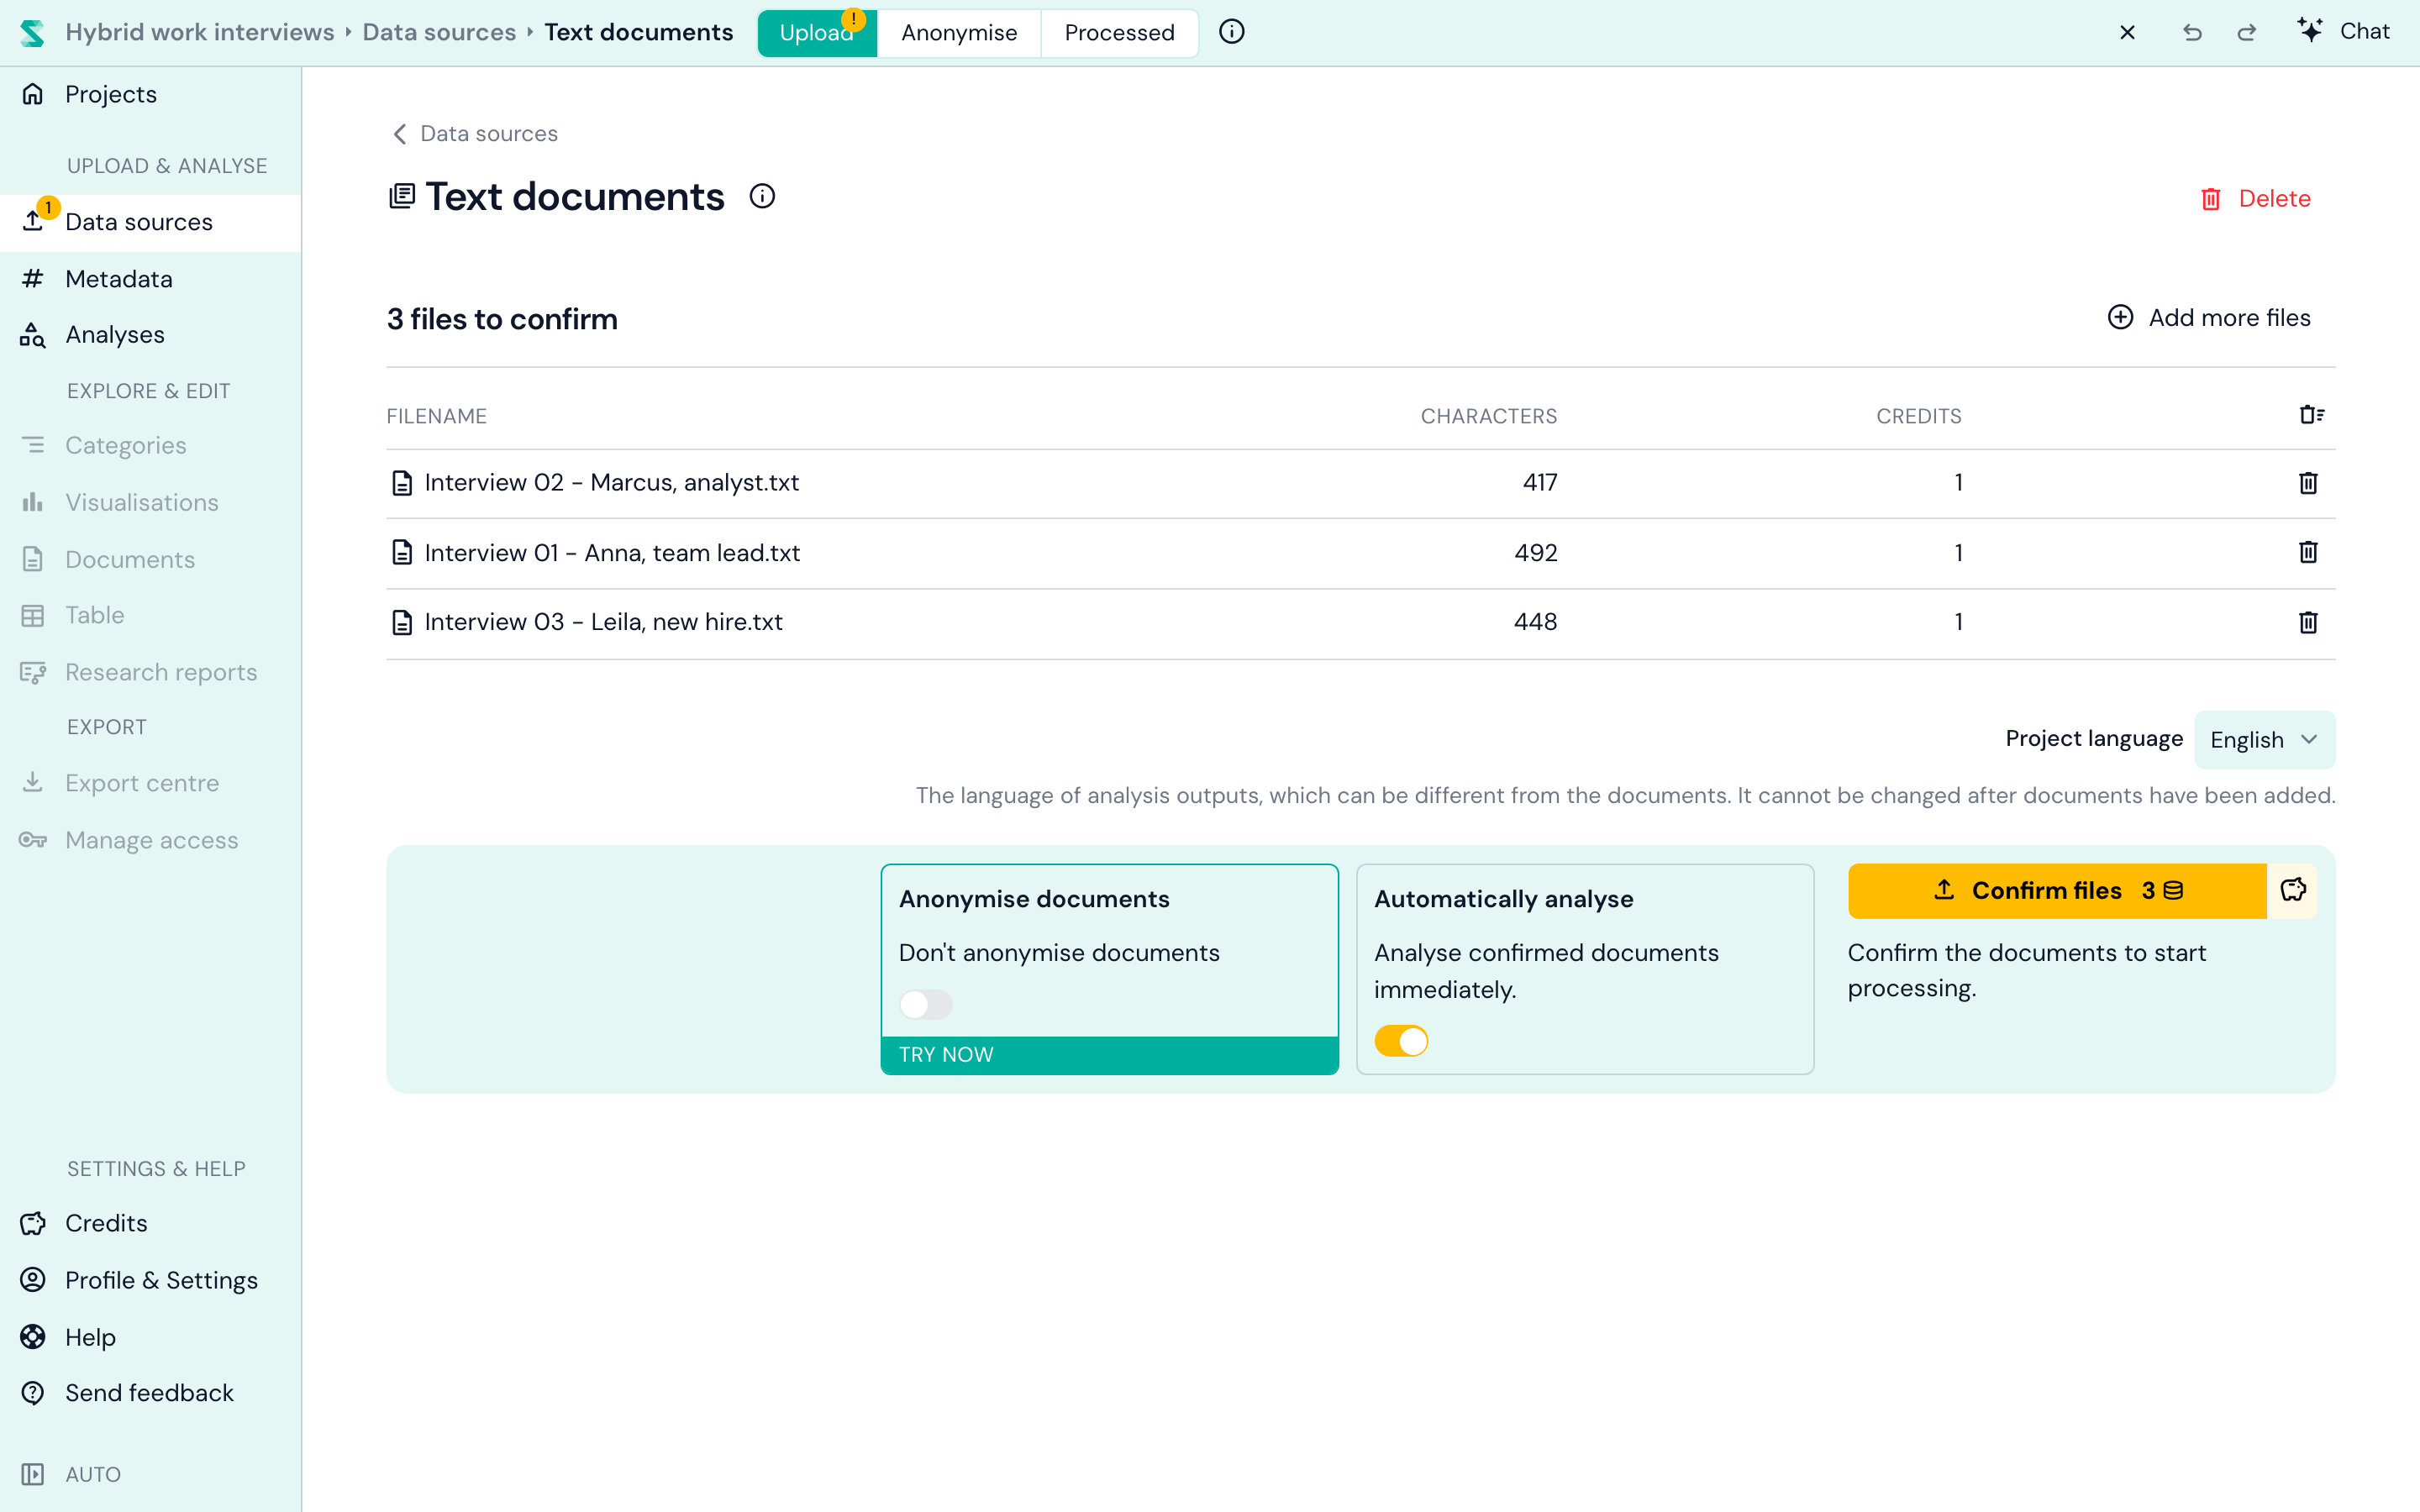Image resolution: width=2420 pixels, height=1512 pixels.
Task: Open the Projects home page
Action: (x=110, y=94)
